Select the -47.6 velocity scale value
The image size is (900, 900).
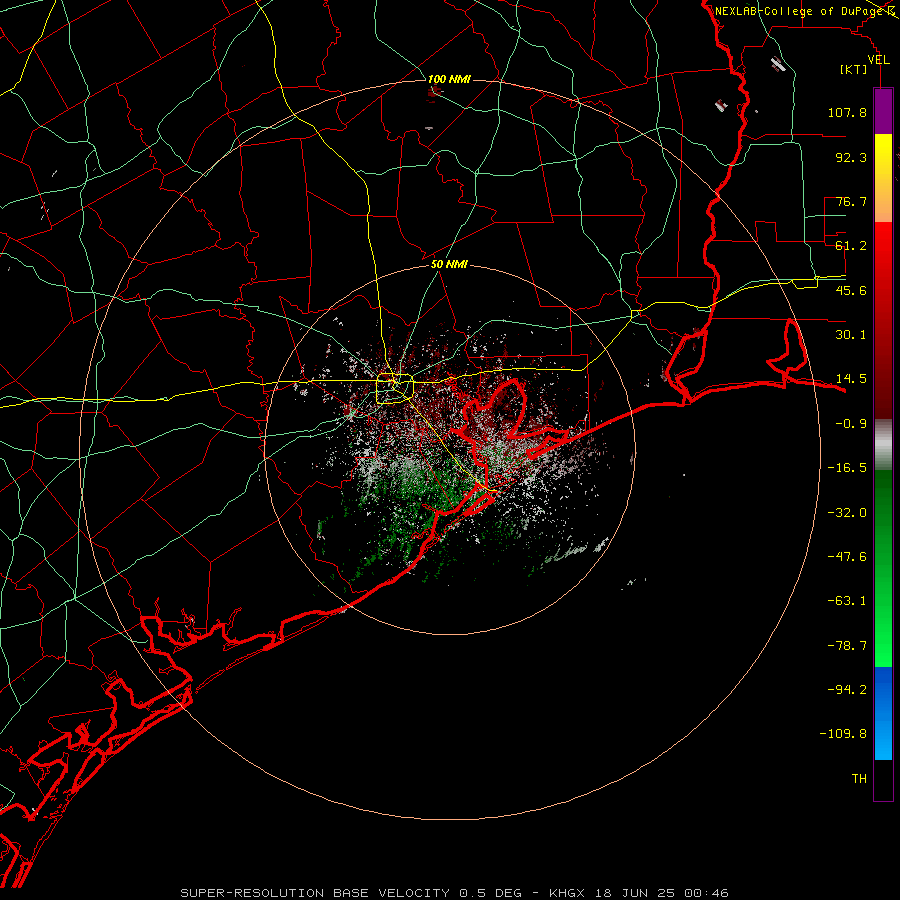pos(847,557)
